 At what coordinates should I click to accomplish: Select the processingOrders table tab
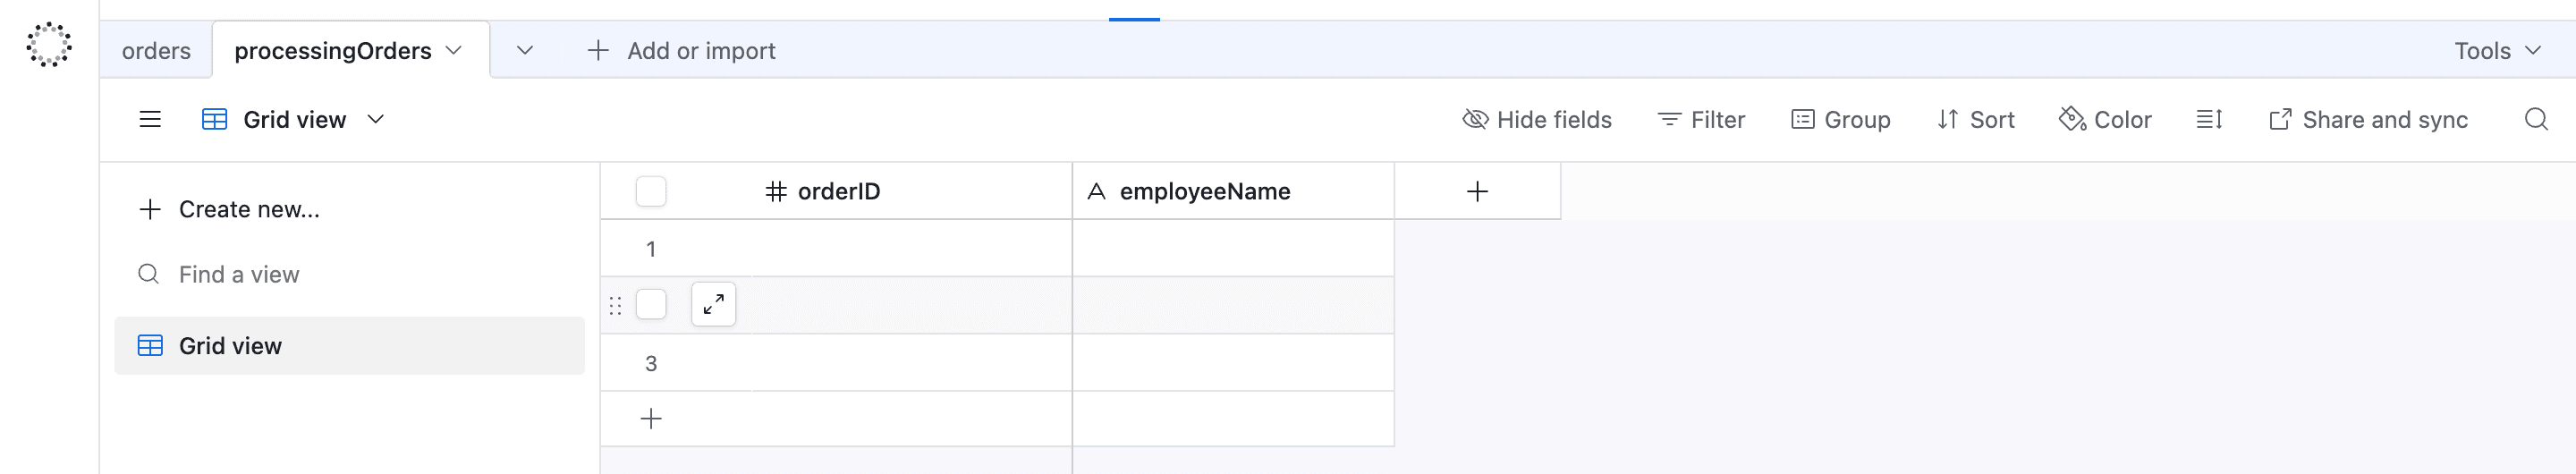[333, 51]
